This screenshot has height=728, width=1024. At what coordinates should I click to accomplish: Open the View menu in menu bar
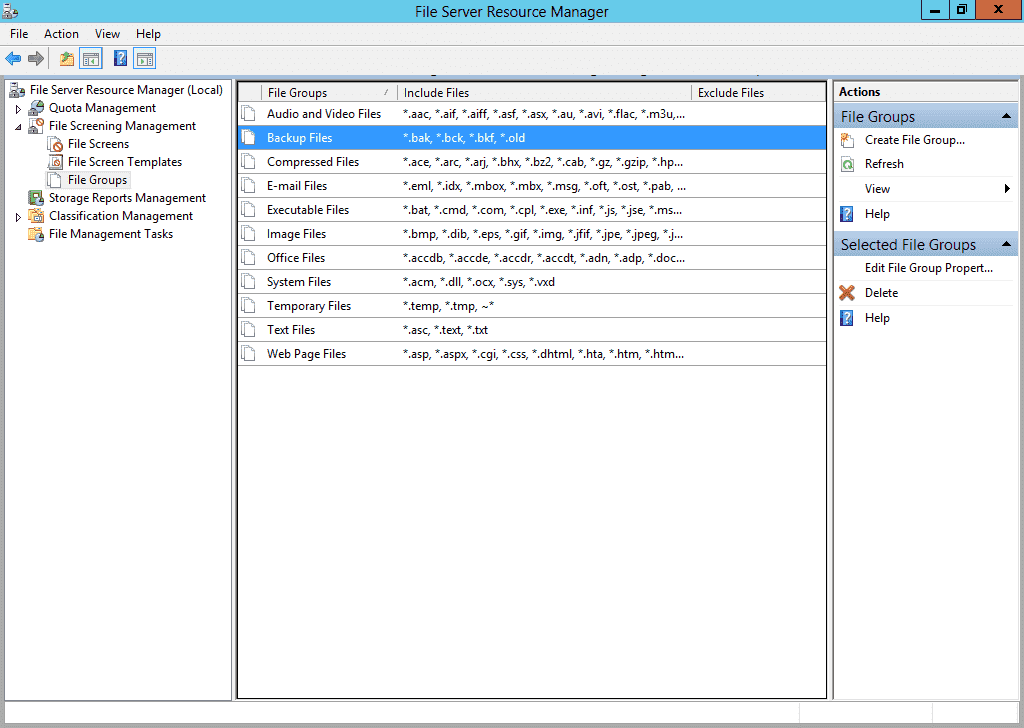107,34
